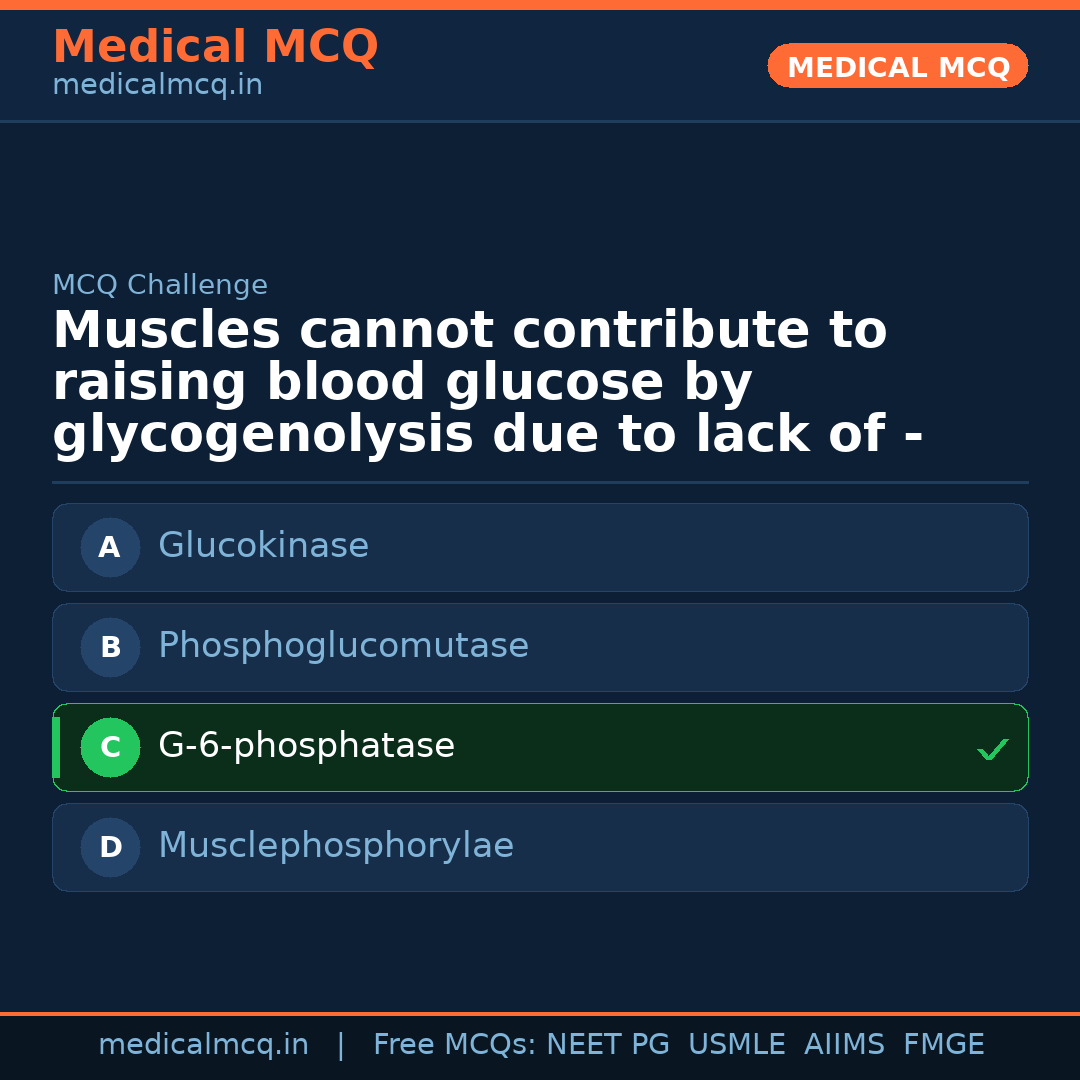
Task: Open the NEET PG section in footer
Action: [x=607, y=1044]
